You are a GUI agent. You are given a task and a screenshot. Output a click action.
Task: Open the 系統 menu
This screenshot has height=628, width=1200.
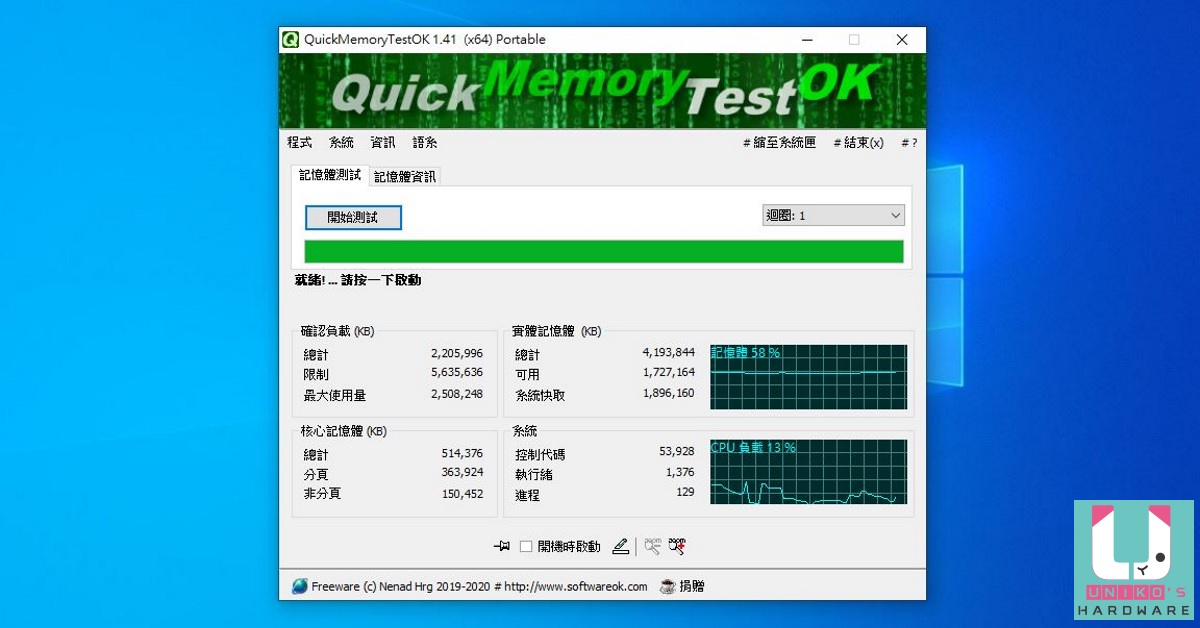coord(341,143)
